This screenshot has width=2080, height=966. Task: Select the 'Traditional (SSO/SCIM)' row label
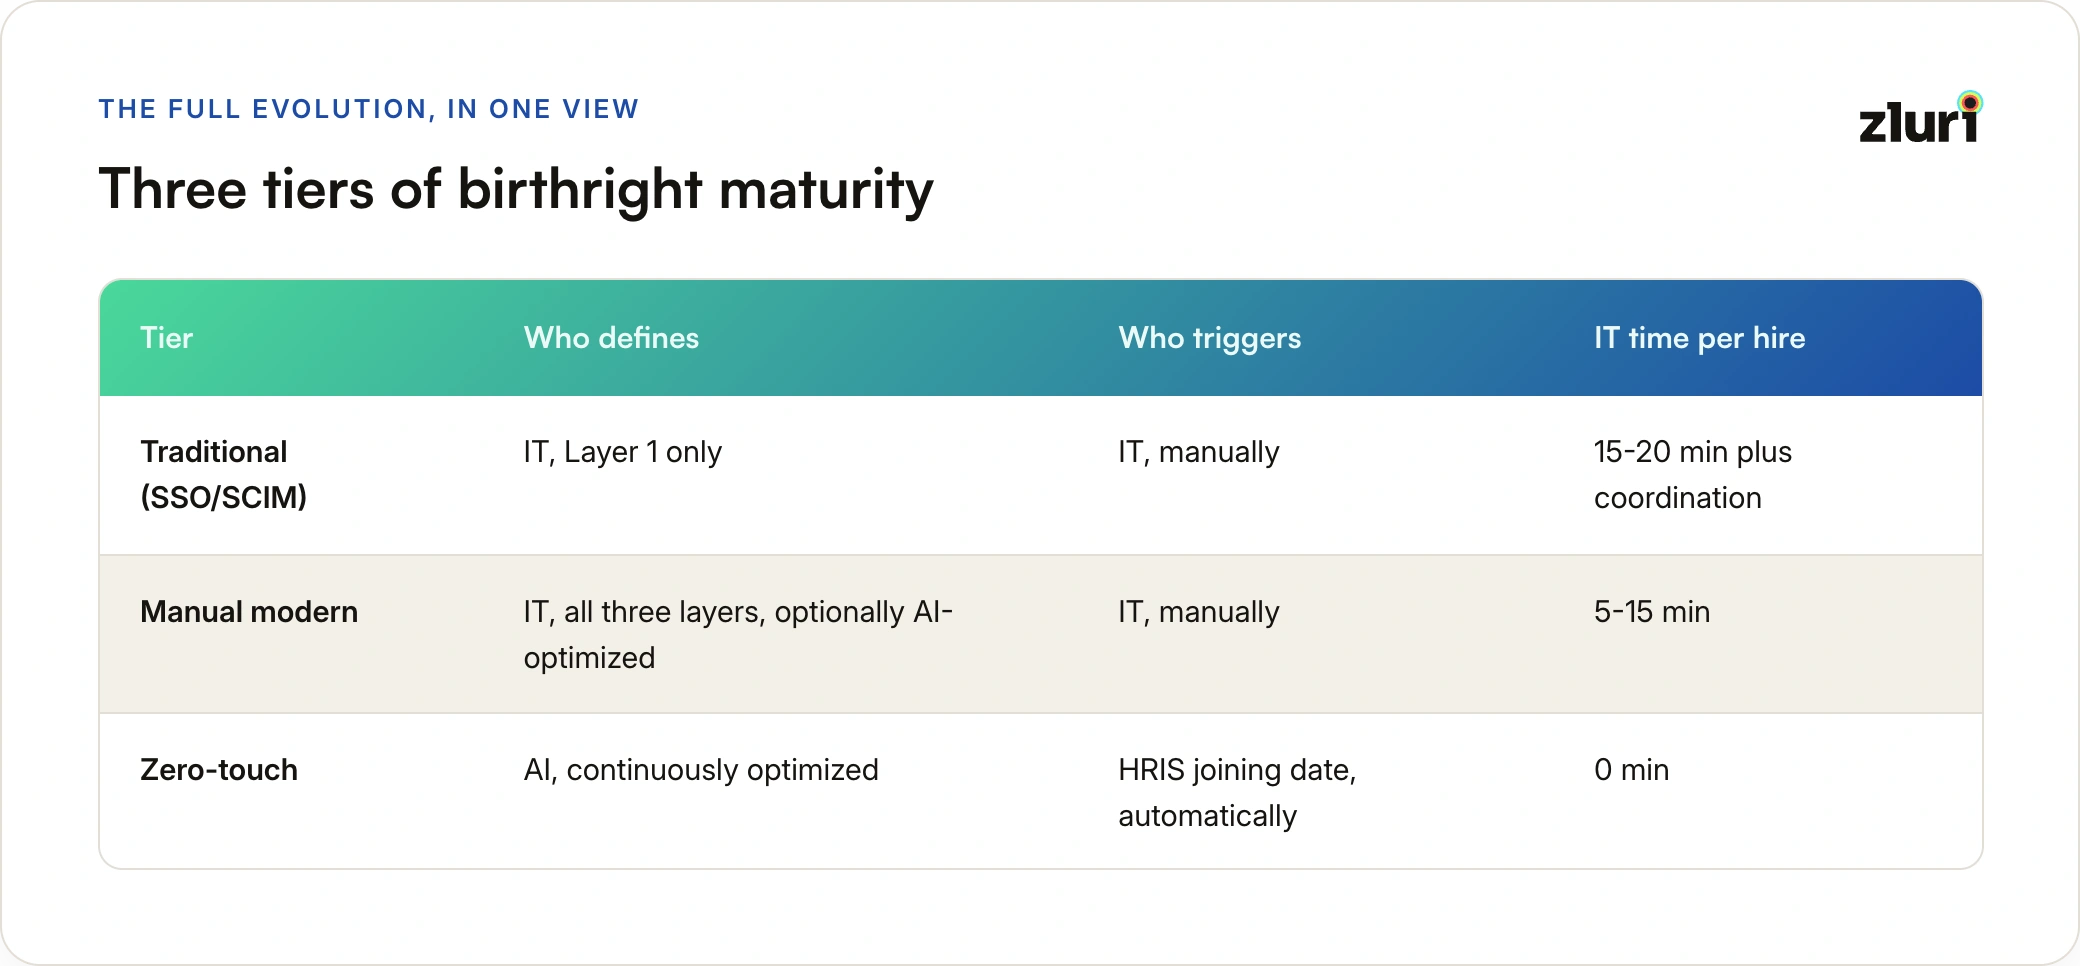click(x=223, y=474)
